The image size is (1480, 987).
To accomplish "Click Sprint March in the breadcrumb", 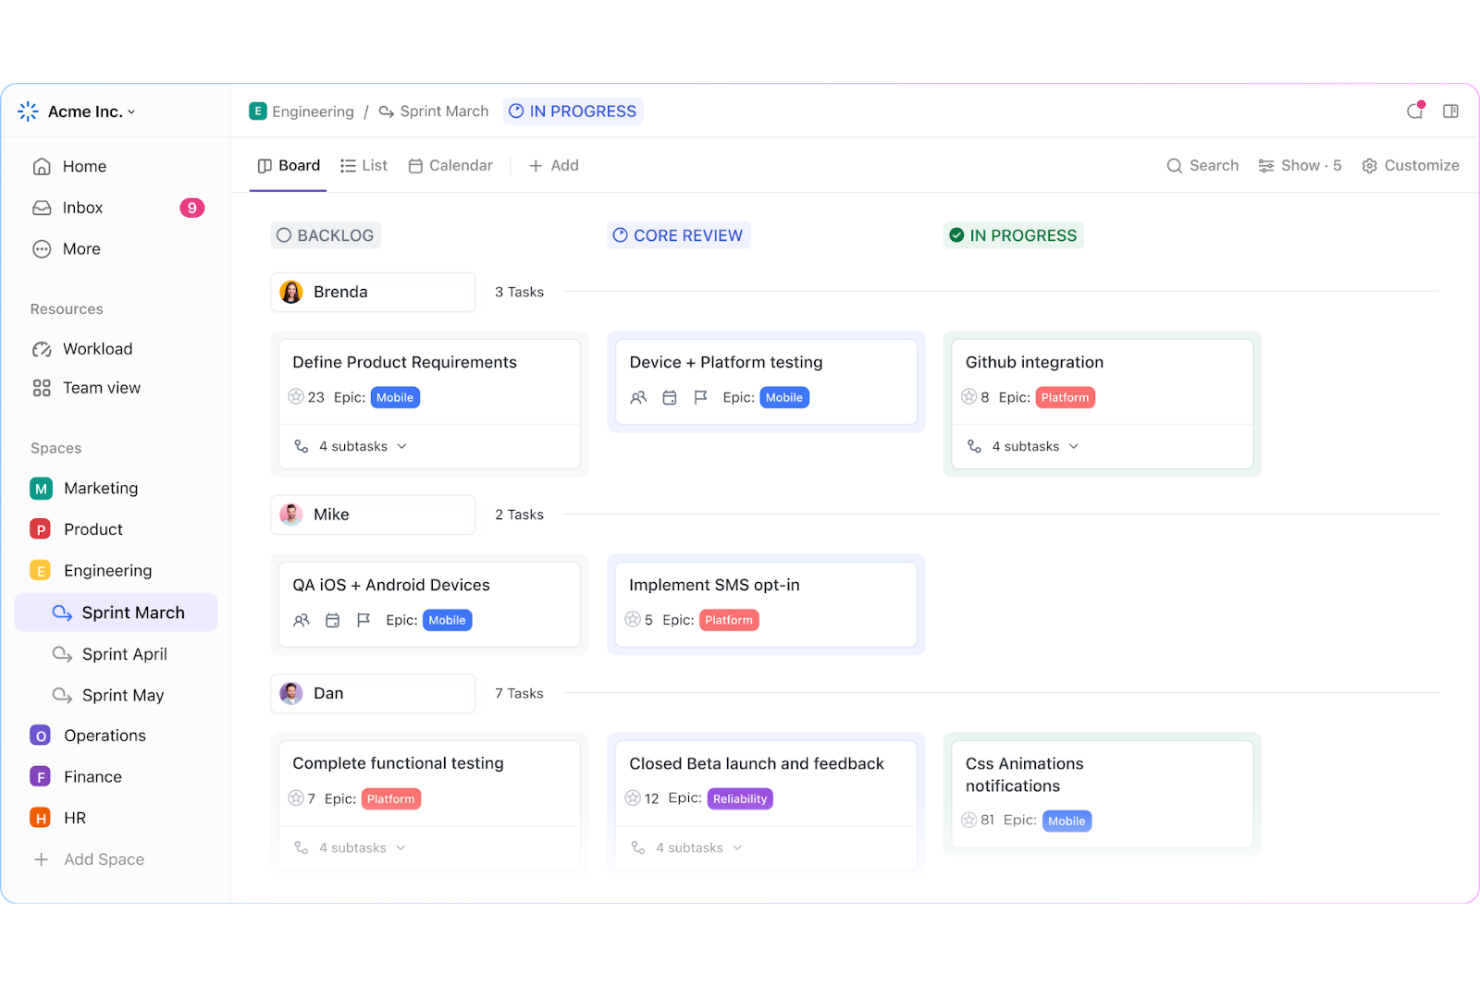I will click(434, 111).
